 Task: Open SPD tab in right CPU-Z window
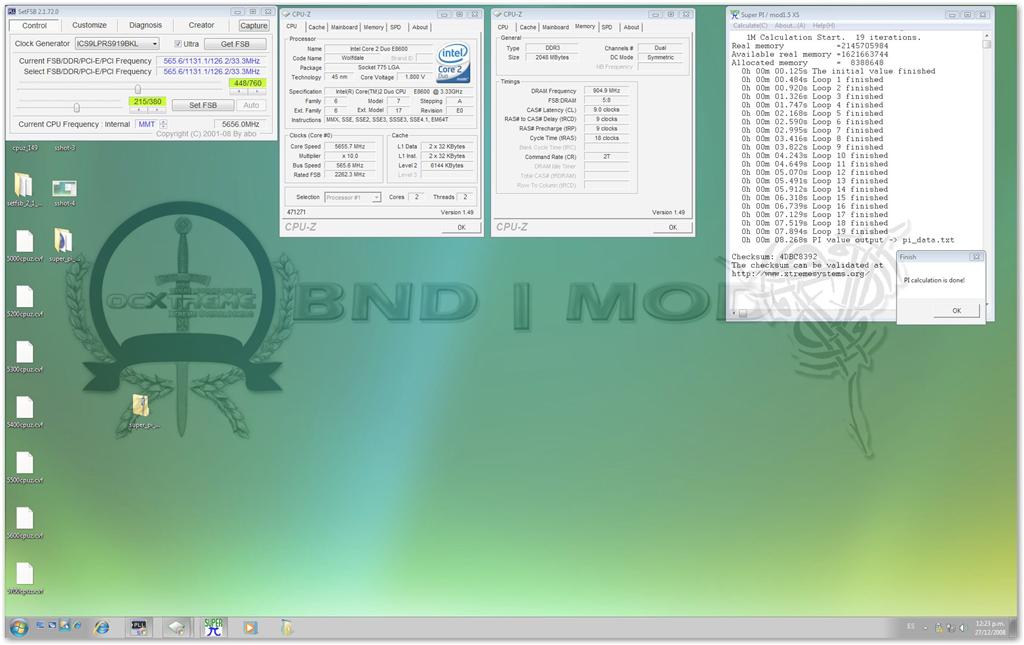pyautogui.click(x=607, y=27)
